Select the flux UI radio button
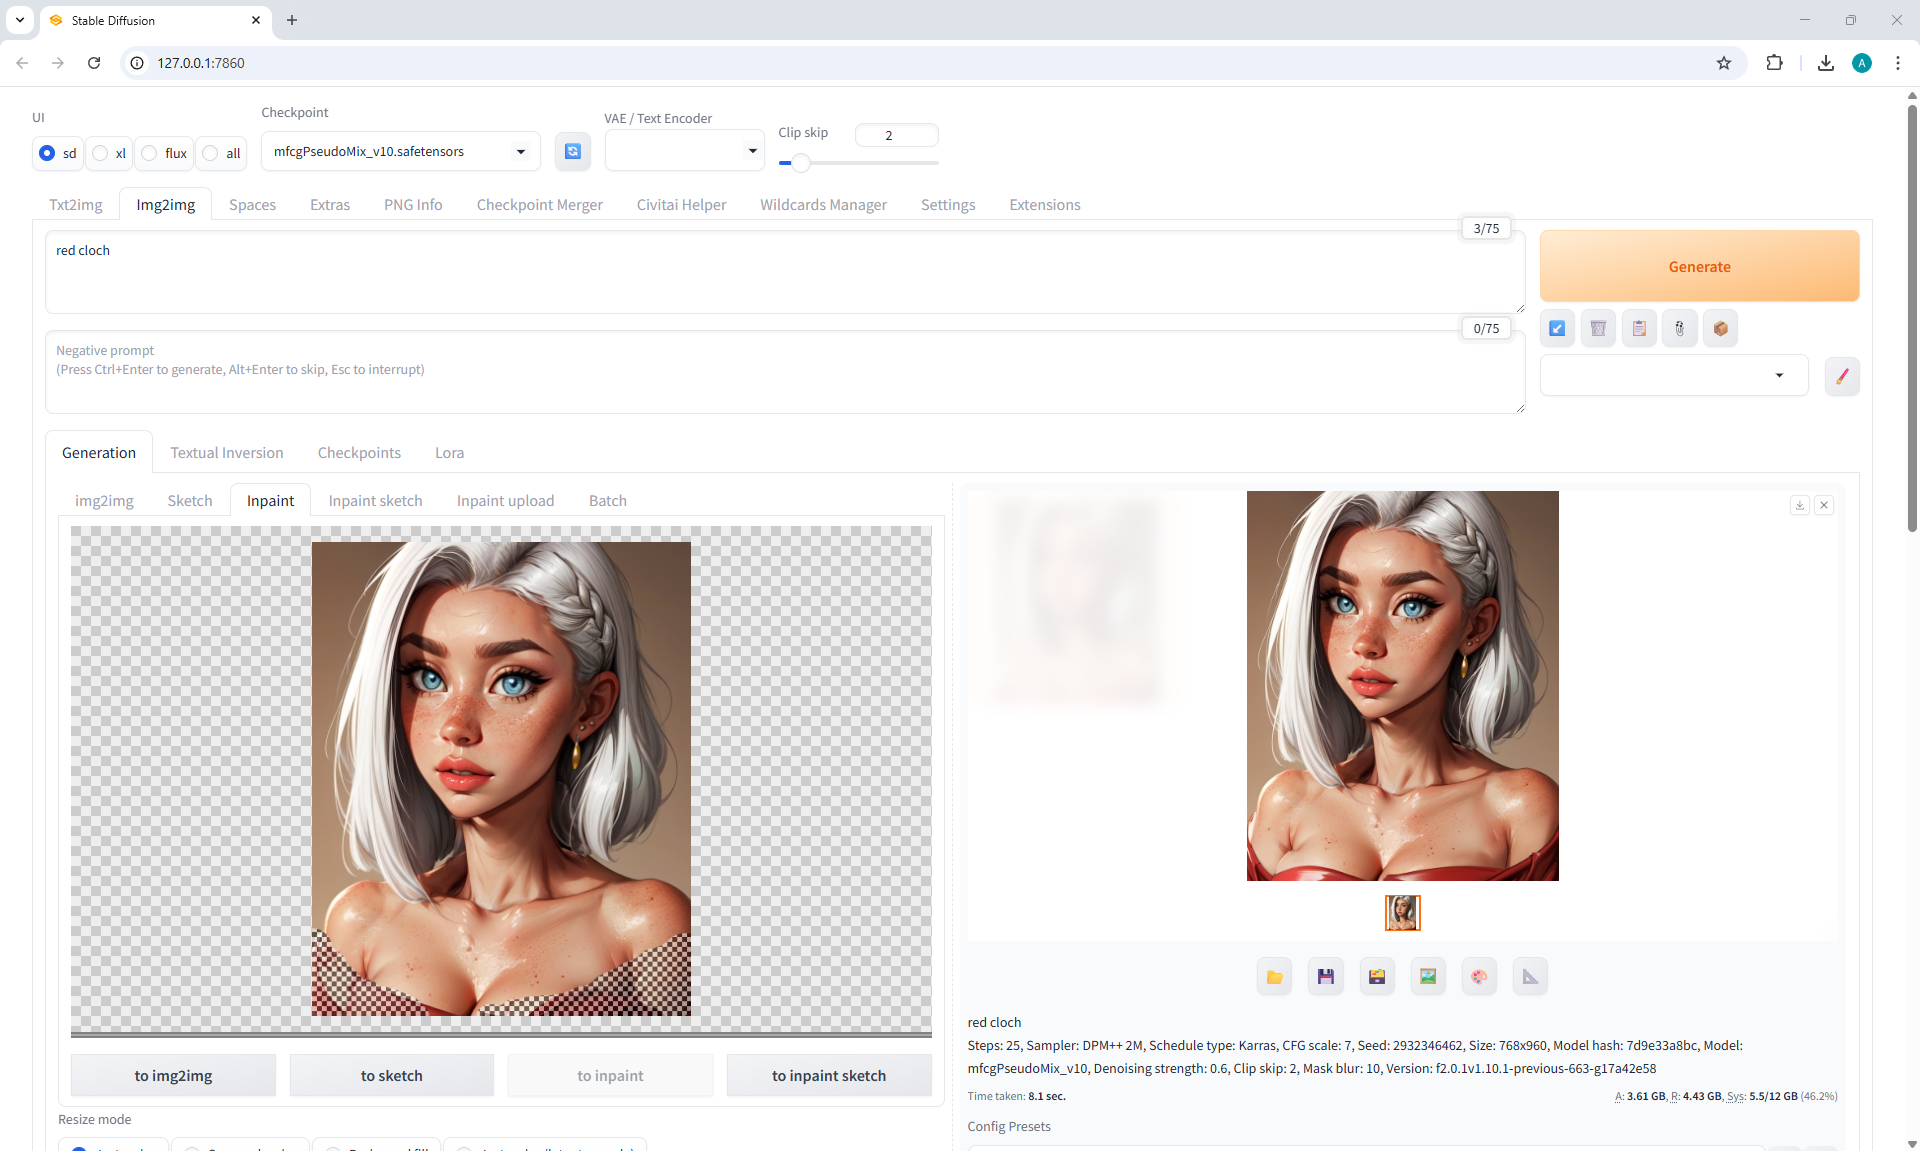This screenshot has width=1920, height=1151. (150, 153)
